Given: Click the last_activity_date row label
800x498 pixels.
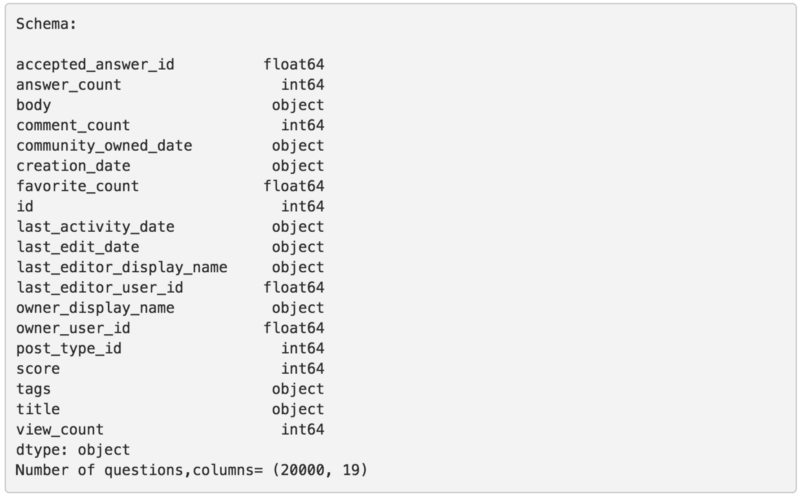Looking at the screenshot, I should pos(96,227).
